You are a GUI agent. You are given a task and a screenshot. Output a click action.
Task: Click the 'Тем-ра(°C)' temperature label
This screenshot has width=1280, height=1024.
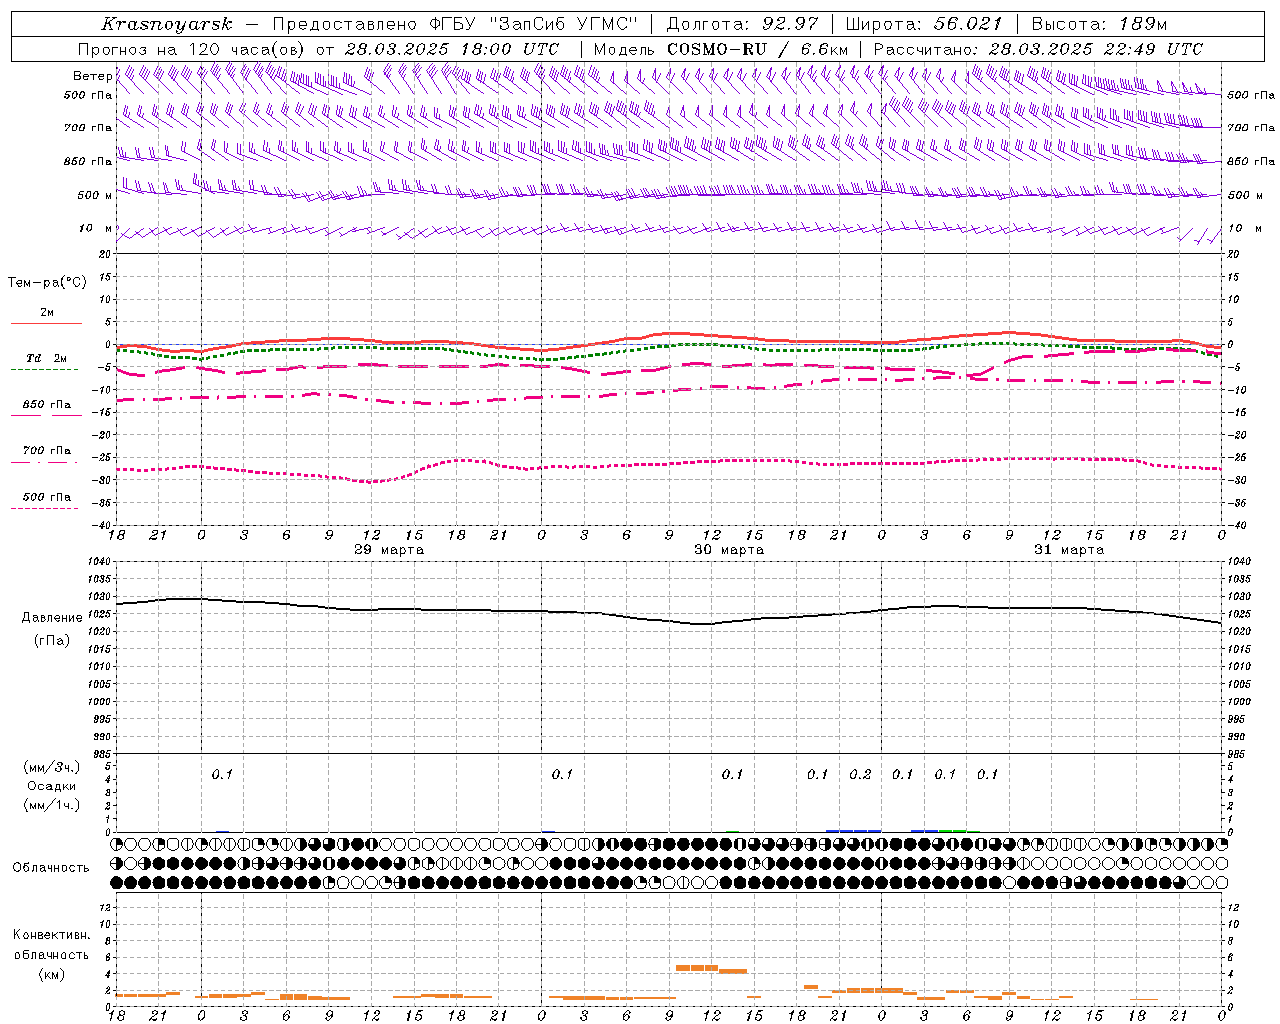[x=47, y=283]
